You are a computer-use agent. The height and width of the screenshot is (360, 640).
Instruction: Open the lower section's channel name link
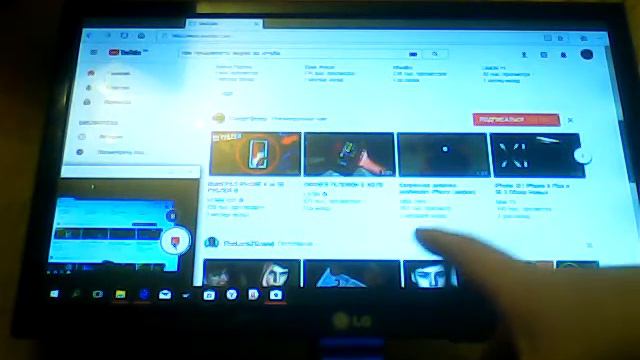[249, 244]
